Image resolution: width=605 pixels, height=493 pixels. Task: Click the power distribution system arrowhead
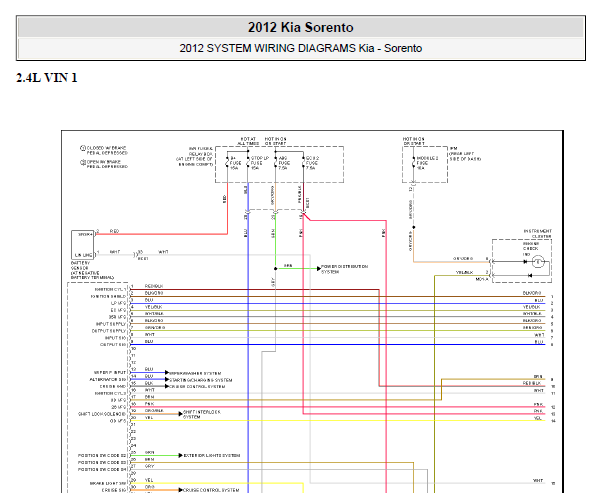pos(319,268)
